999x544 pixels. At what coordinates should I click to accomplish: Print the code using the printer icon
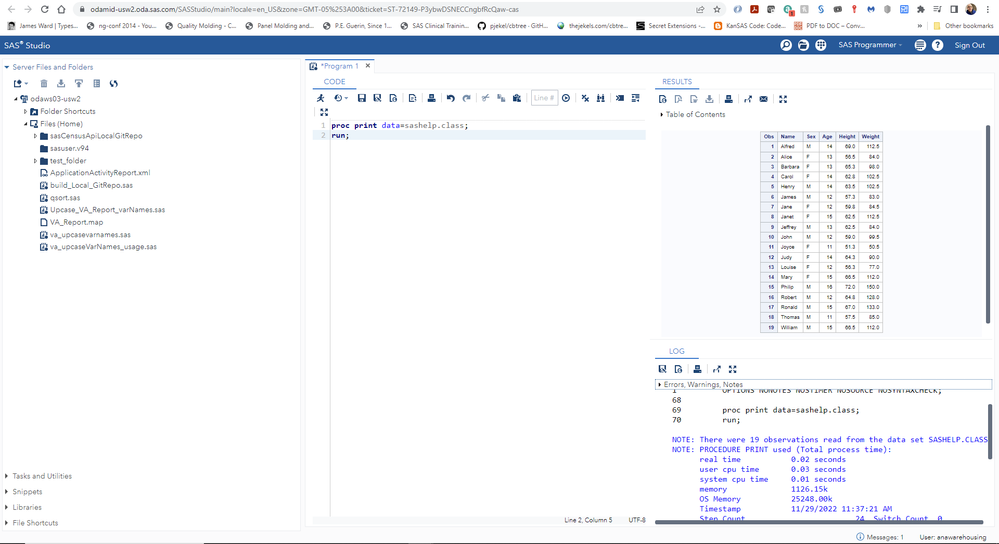431,98
